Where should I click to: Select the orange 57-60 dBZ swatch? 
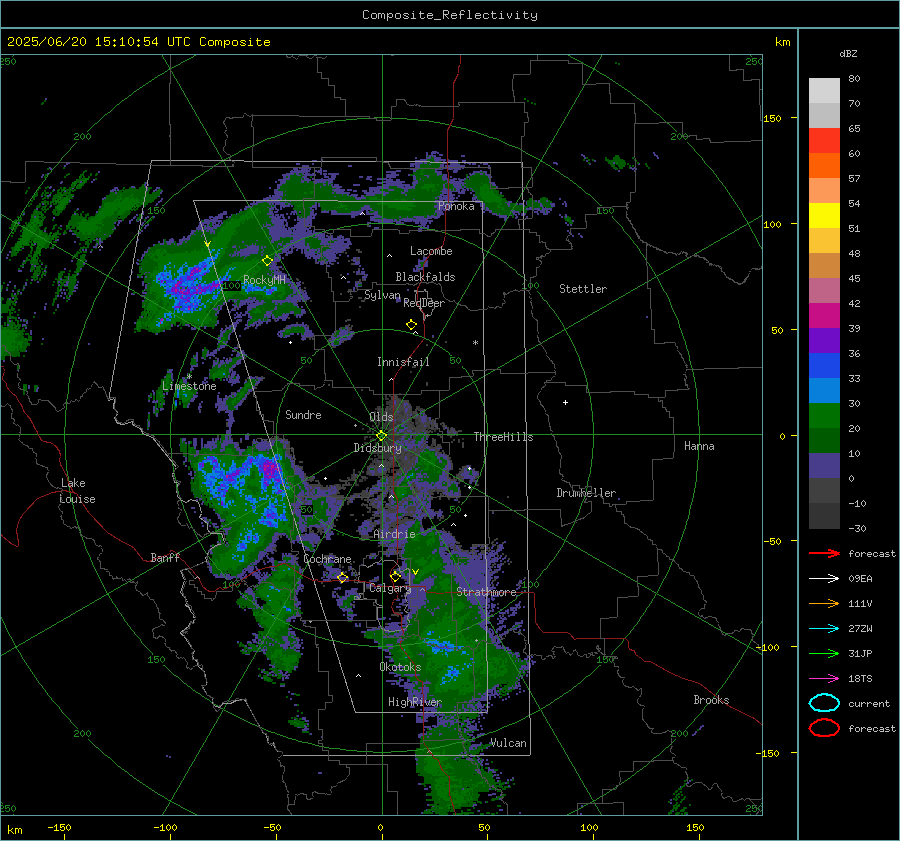point(824,166)
